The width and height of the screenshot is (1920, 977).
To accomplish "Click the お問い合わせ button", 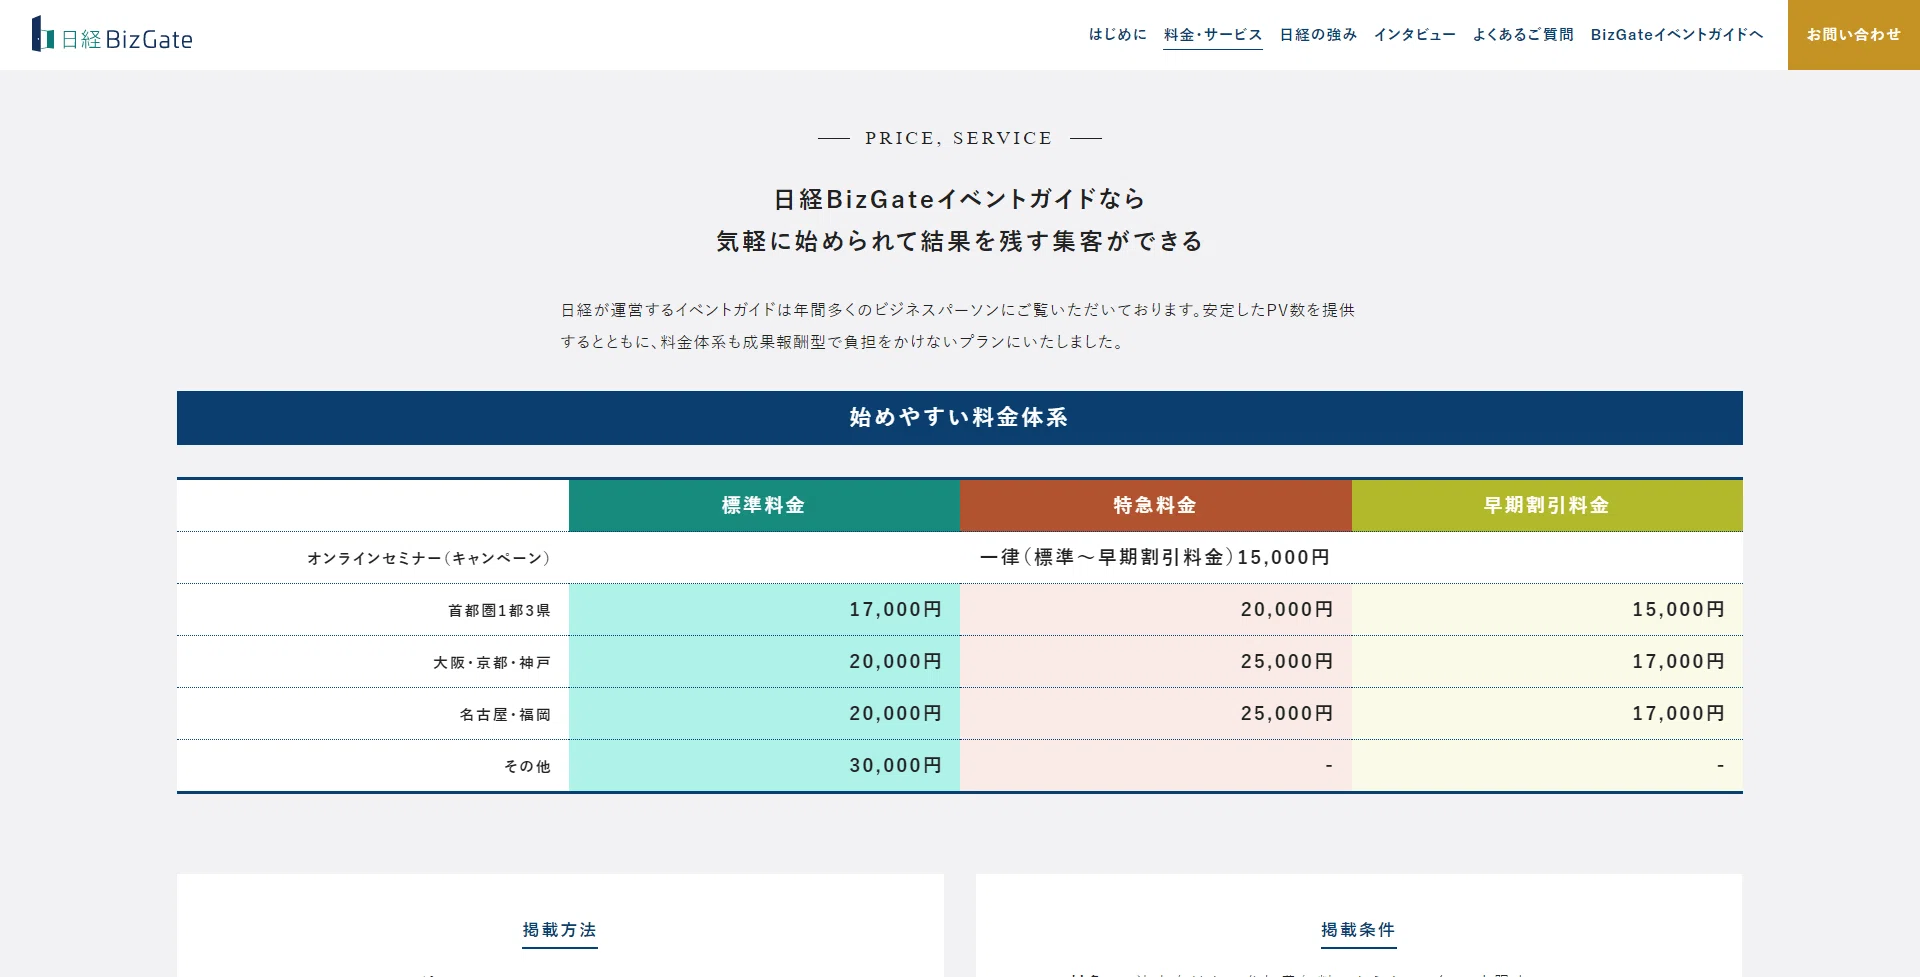I will pos(1854,35).
